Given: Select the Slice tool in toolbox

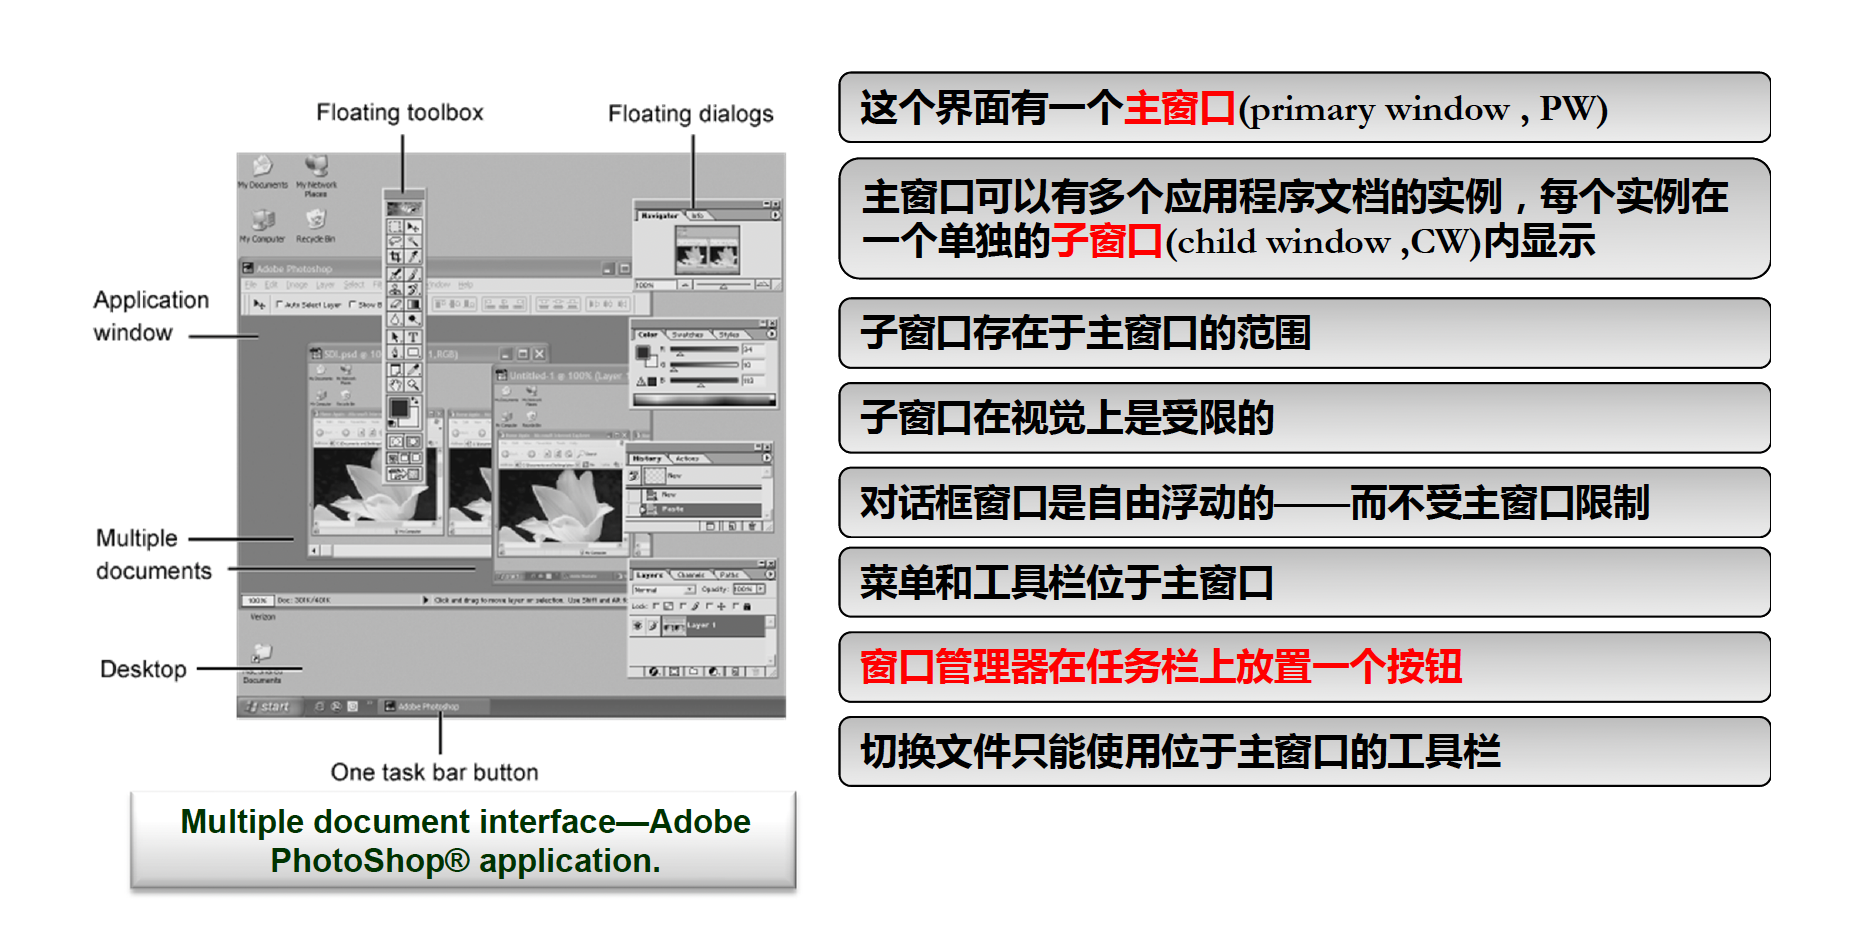Looking at the screenshot, I should click(x=413, y=256).
